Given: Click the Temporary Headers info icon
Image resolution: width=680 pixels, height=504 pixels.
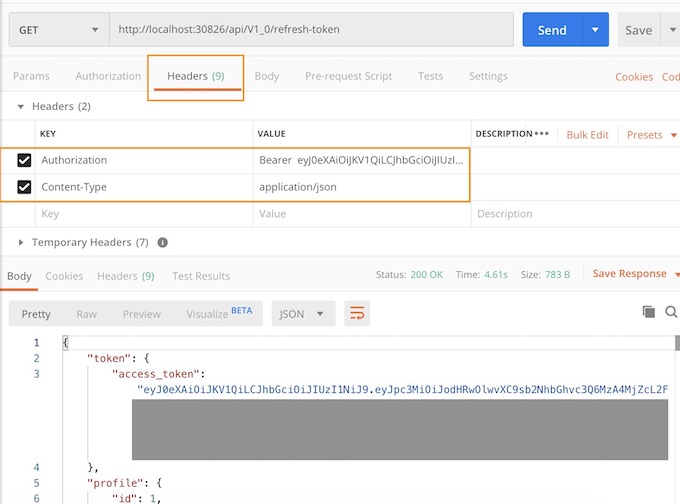Looking at the screenshot, I should pos(163,242).
